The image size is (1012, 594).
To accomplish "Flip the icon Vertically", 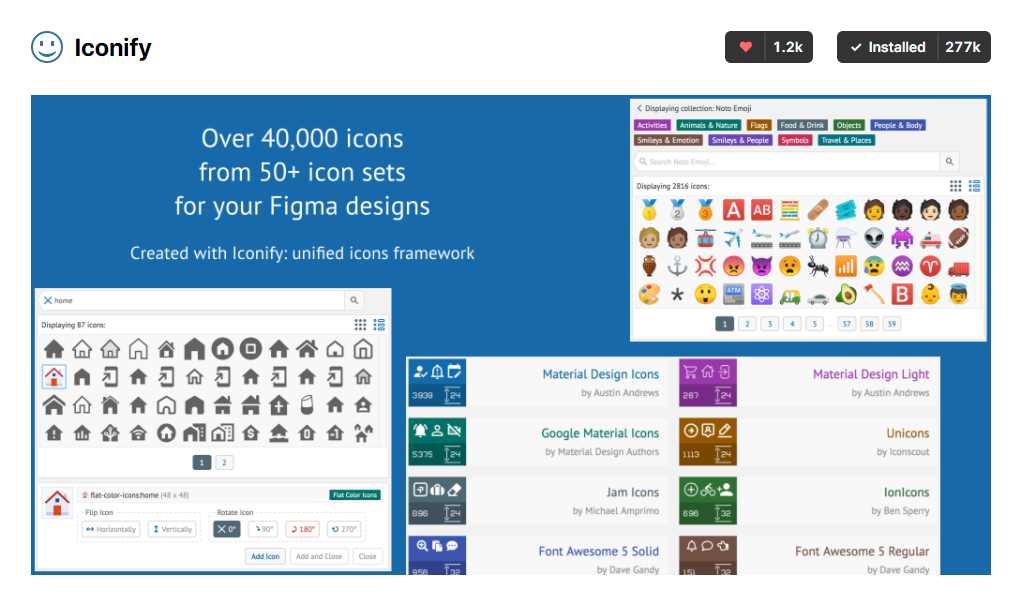I will [172, 529].
